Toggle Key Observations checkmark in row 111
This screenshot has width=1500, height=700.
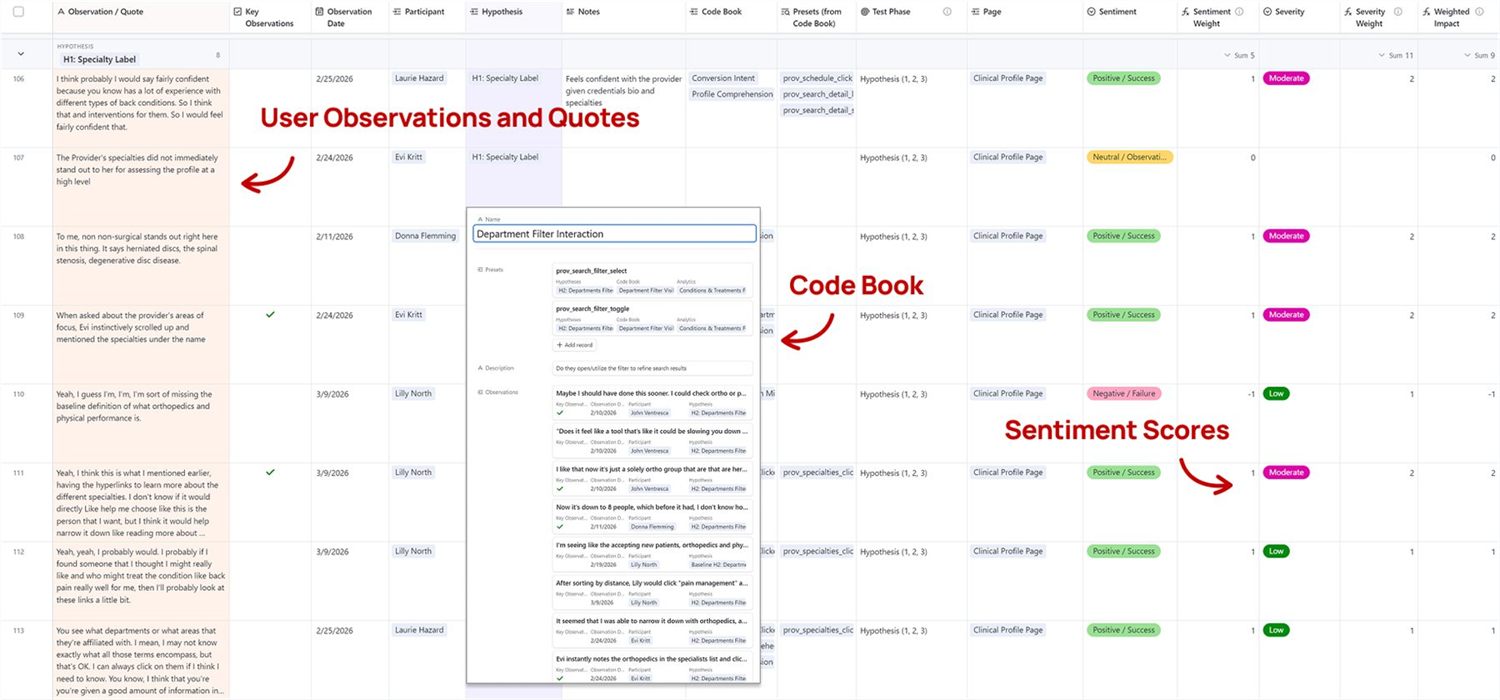click(270, 472)
